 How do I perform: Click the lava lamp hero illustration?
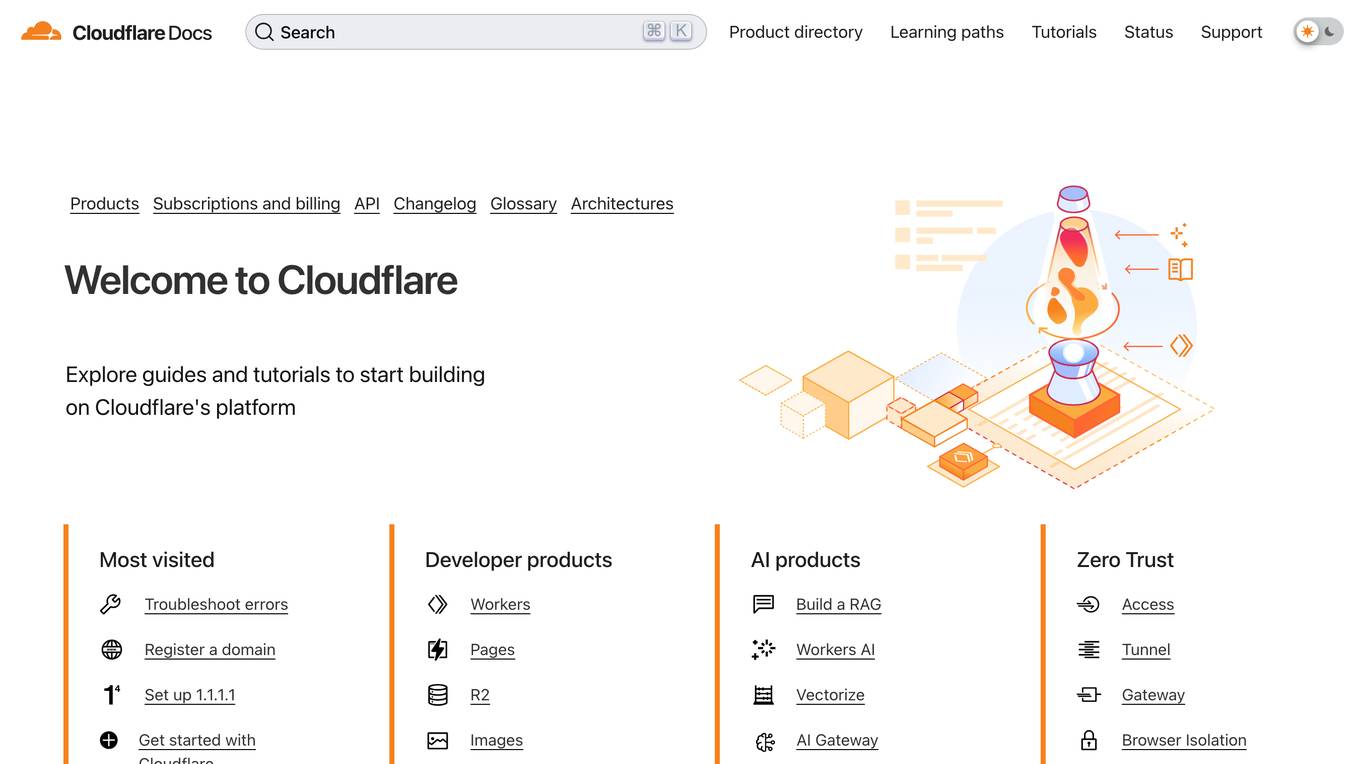(x=977, y=337)
